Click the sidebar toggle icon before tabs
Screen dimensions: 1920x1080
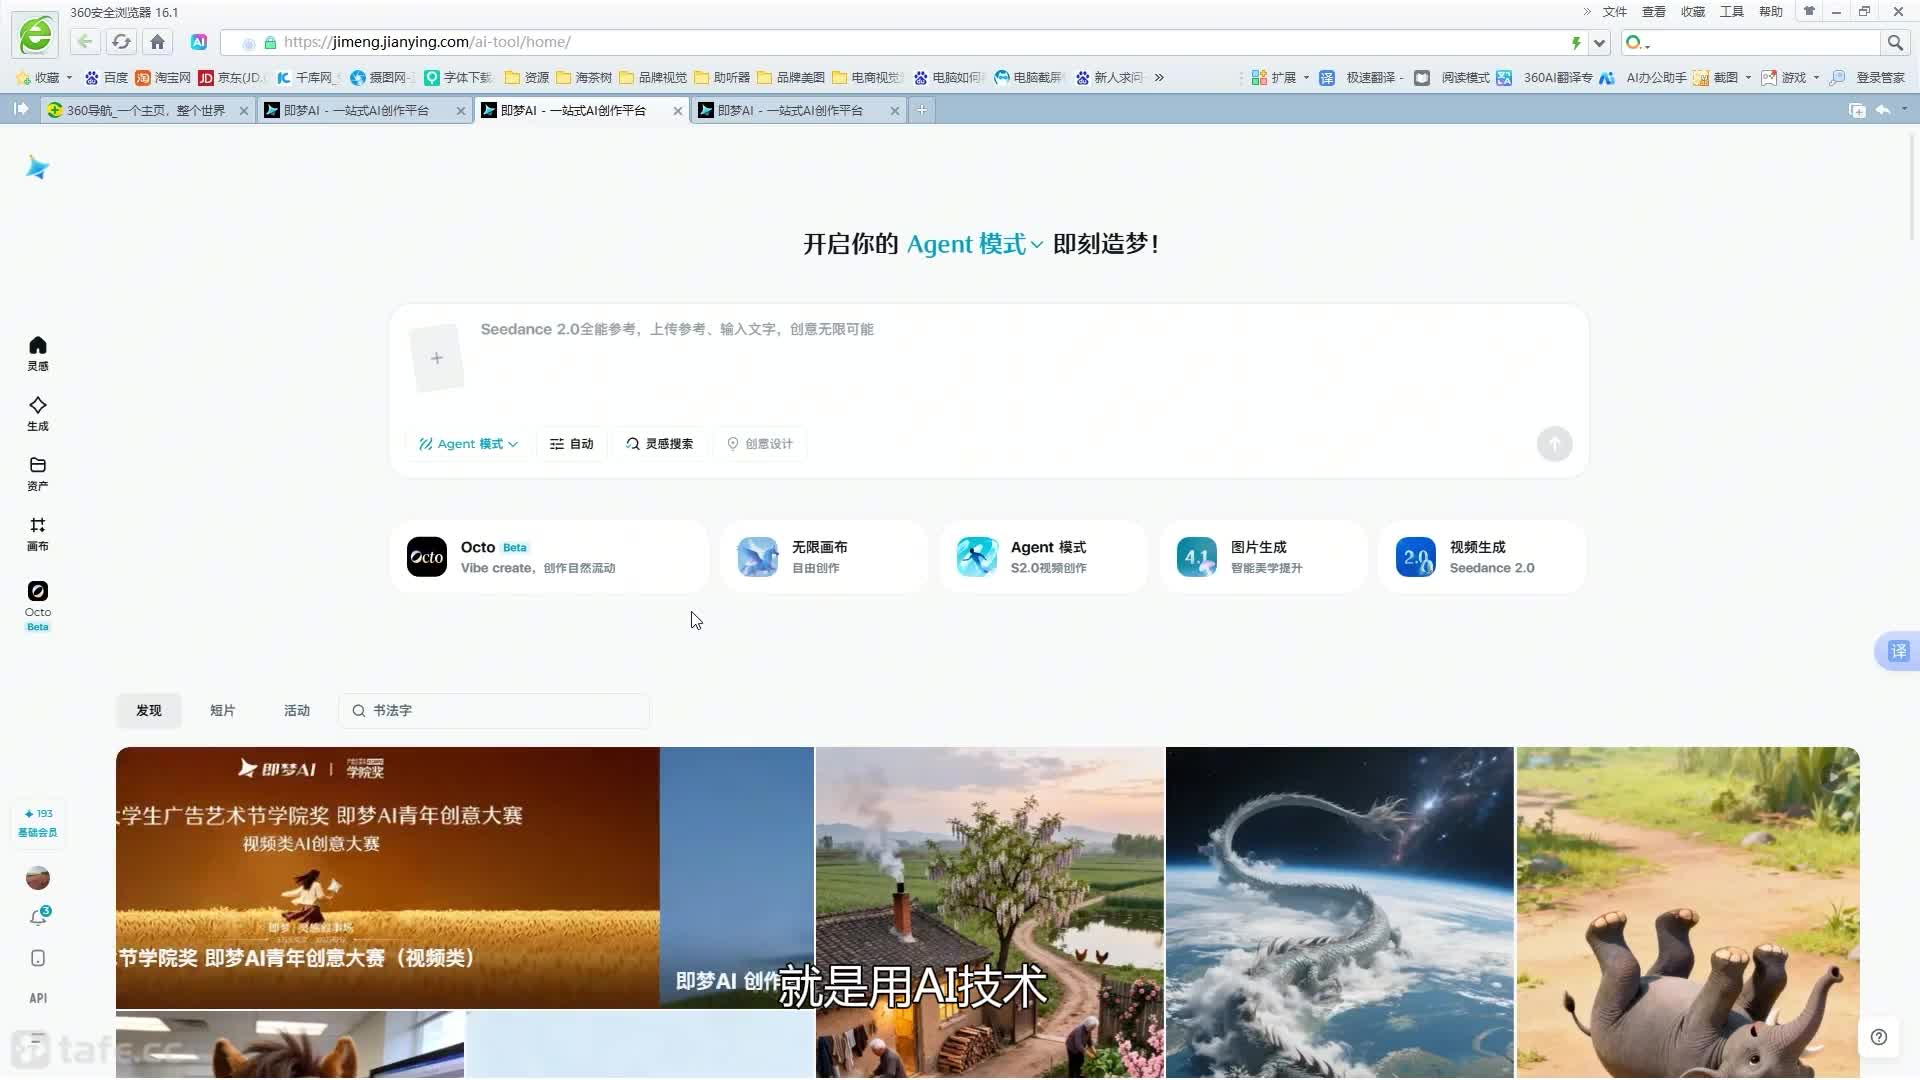tap(21, 109)
